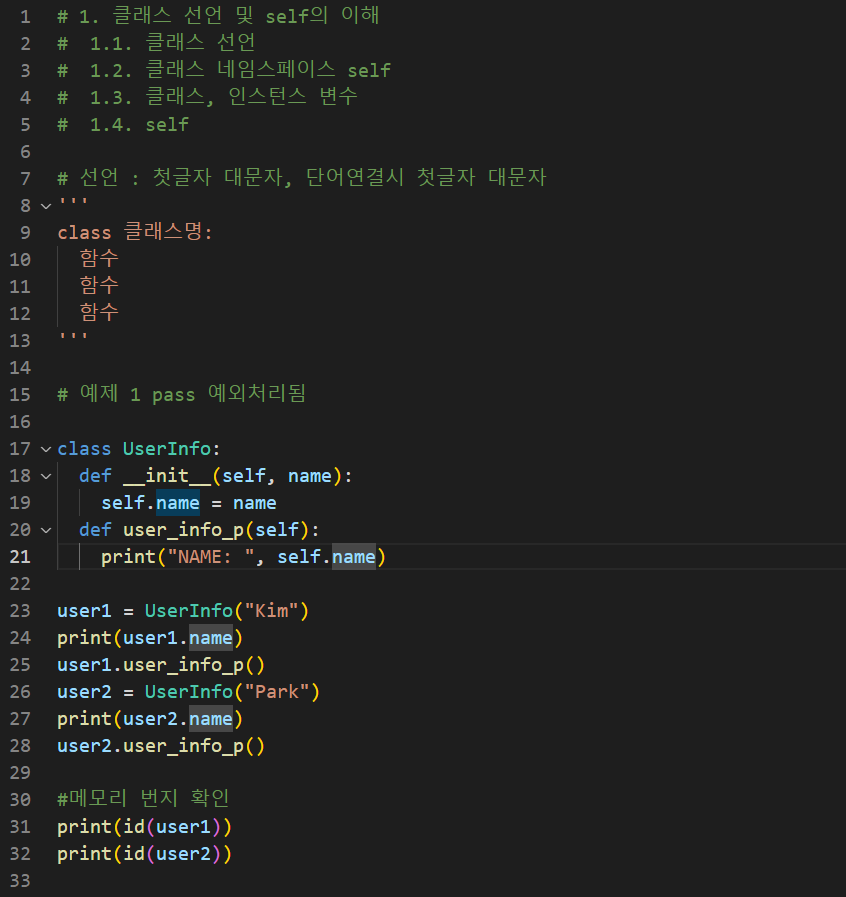Click line number 33 in gutter
This screenshot has height=897, width=846.
[20, 881]
